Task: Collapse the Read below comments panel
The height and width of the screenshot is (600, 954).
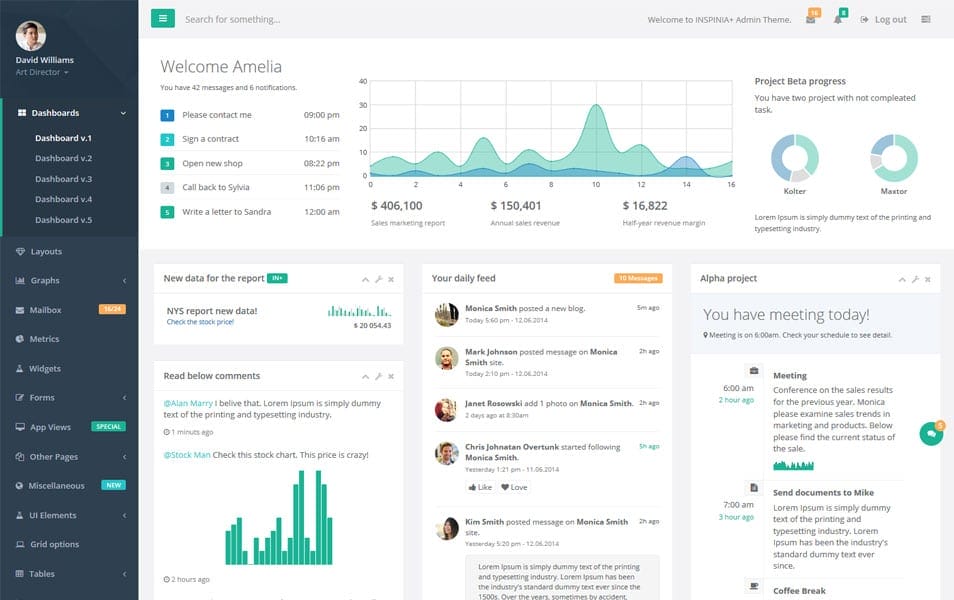Action: (x=366, y=377)
